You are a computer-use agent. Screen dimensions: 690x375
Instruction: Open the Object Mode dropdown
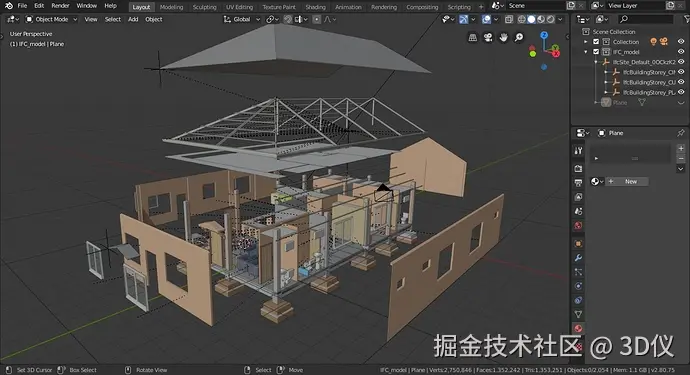tap(51, 19)
